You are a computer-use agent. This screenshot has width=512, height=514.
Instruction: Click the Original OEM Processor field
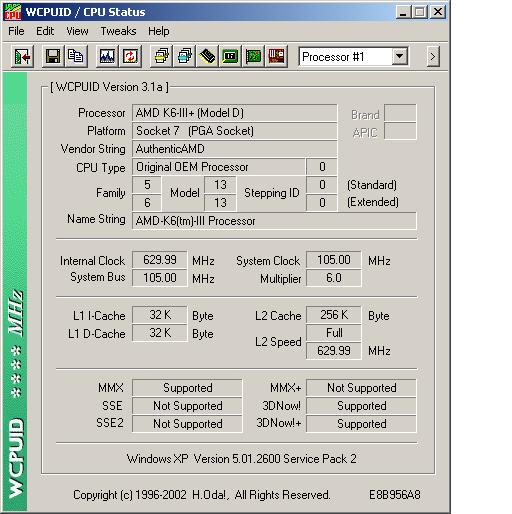(x=219, y=167)
